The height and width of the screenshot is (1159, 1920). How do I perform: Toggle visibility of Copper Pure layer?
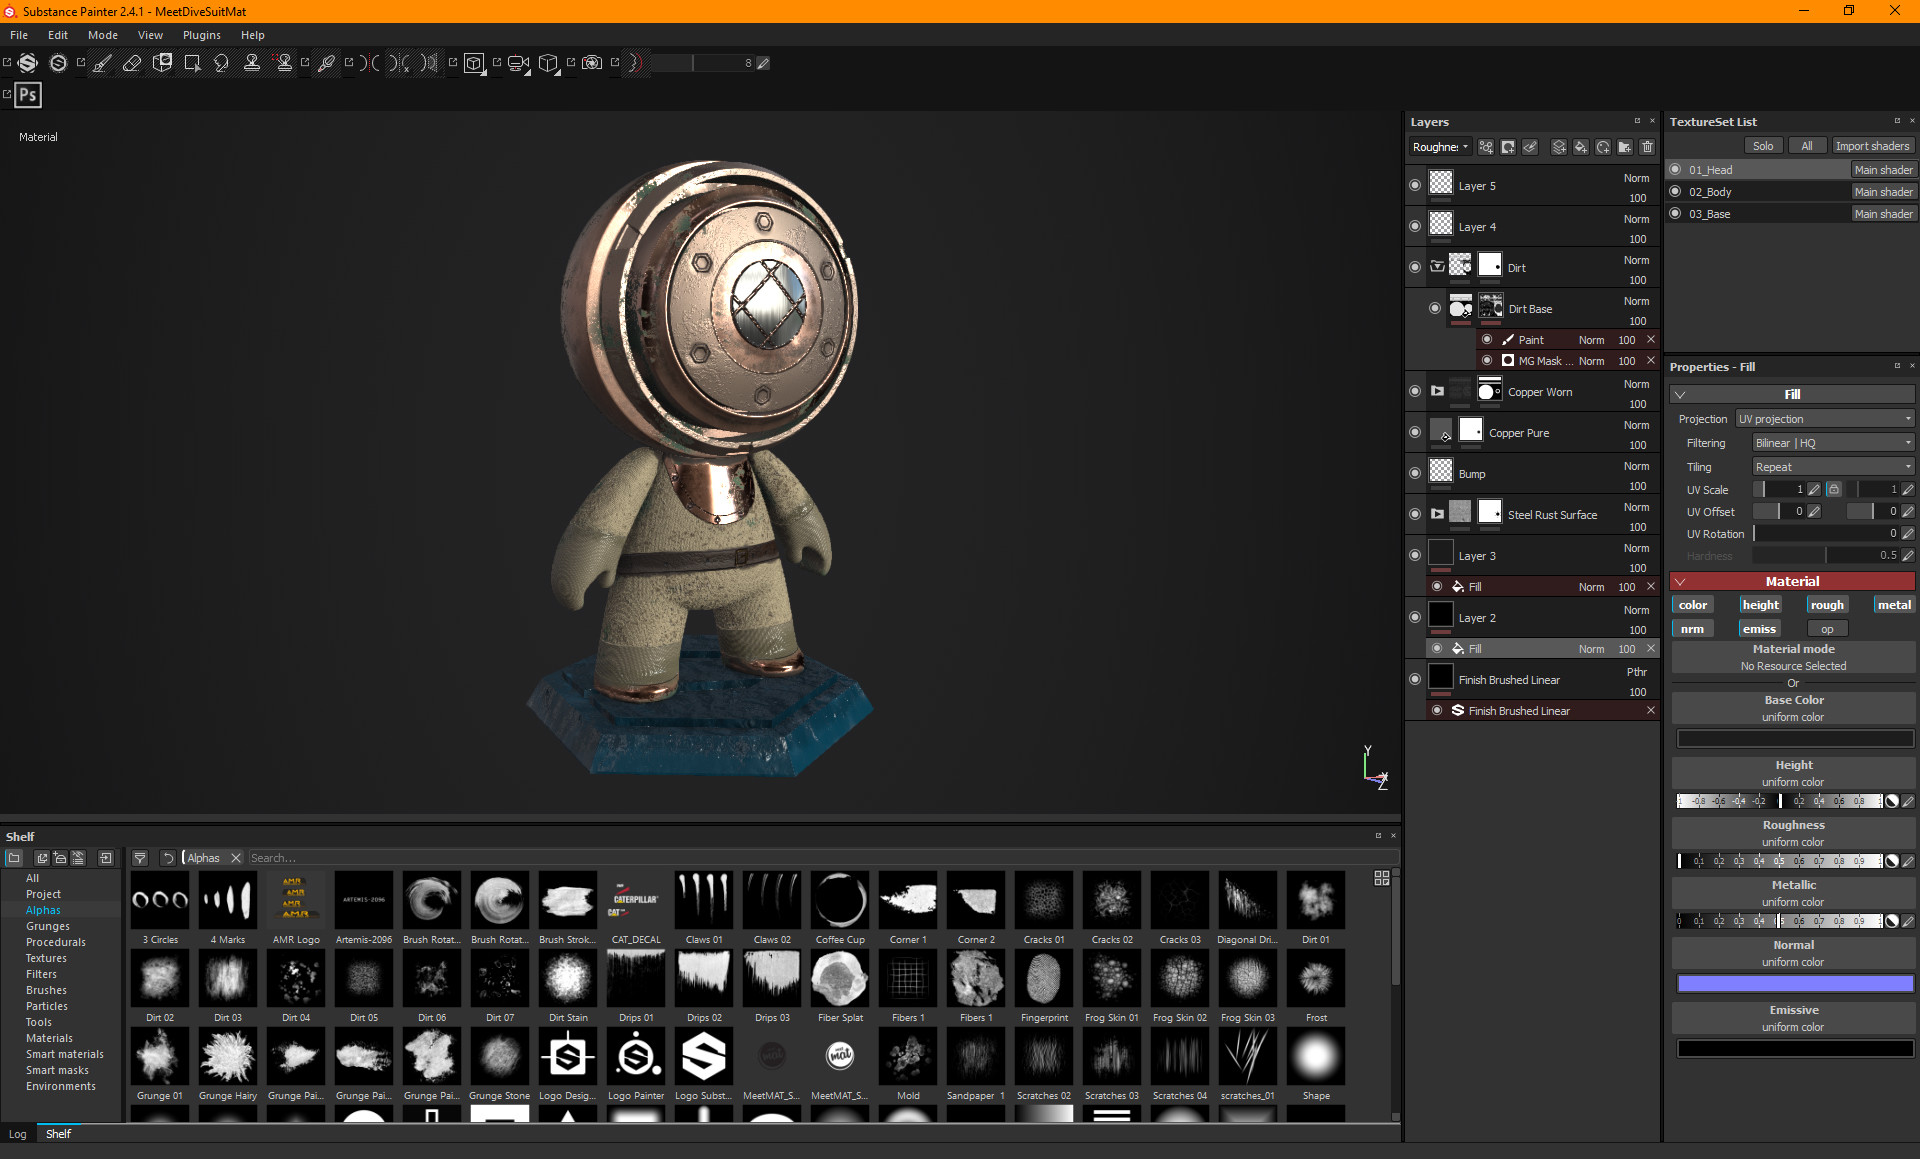click(1415, 432)
